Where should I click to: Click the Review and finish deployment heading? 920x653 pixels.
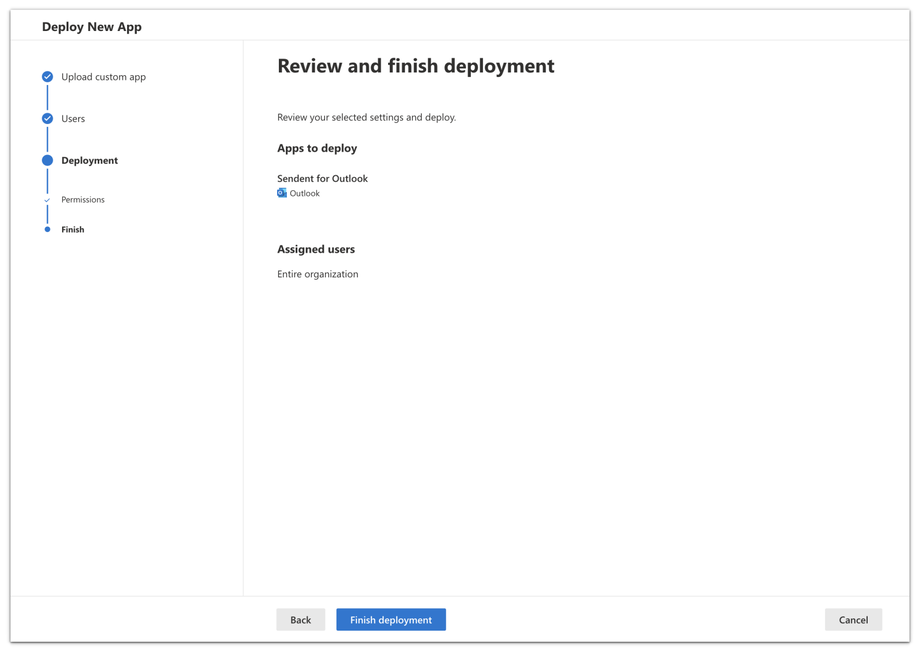click(x=415, y=66)
